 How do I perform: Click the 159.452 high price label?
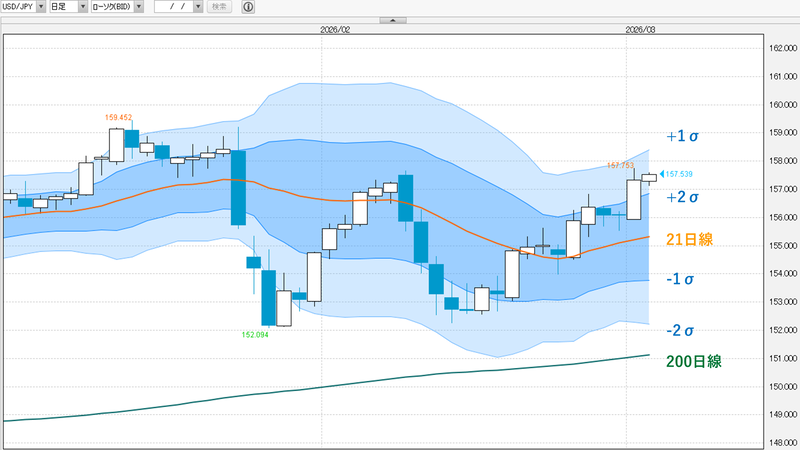(118, 117)
